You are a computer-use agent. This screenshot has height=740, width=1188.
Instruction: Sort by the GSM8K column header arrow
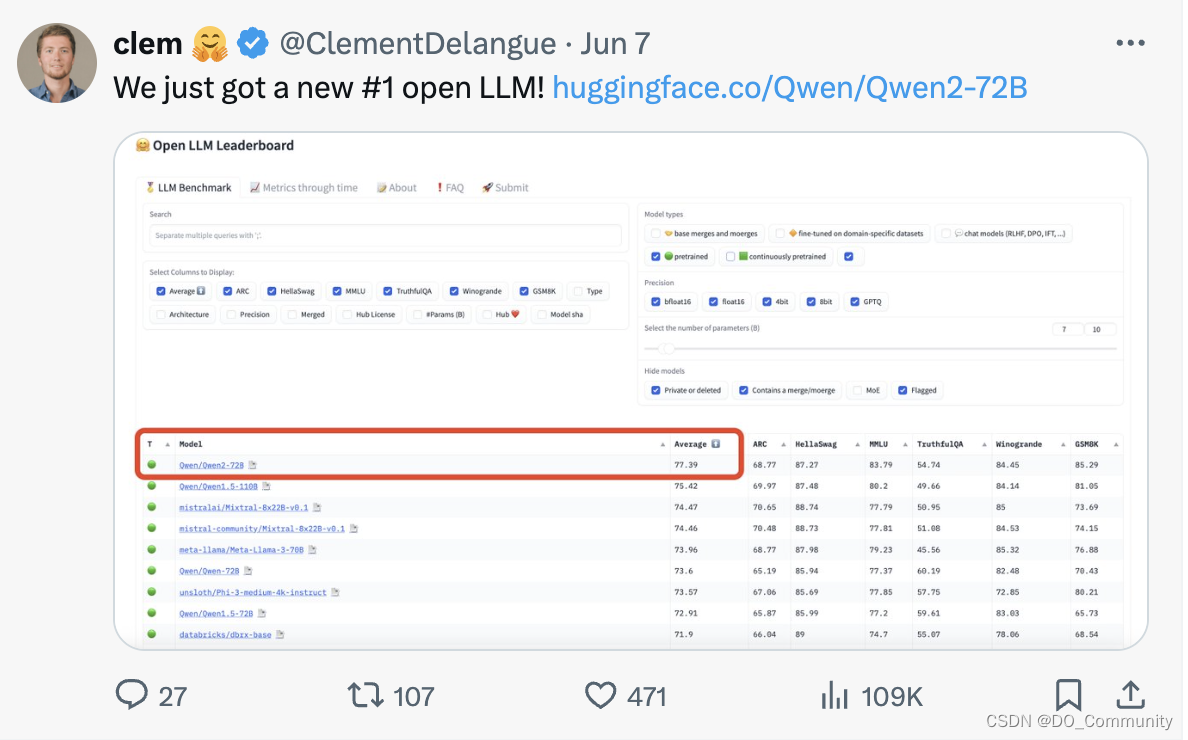tap(1116, 445)
